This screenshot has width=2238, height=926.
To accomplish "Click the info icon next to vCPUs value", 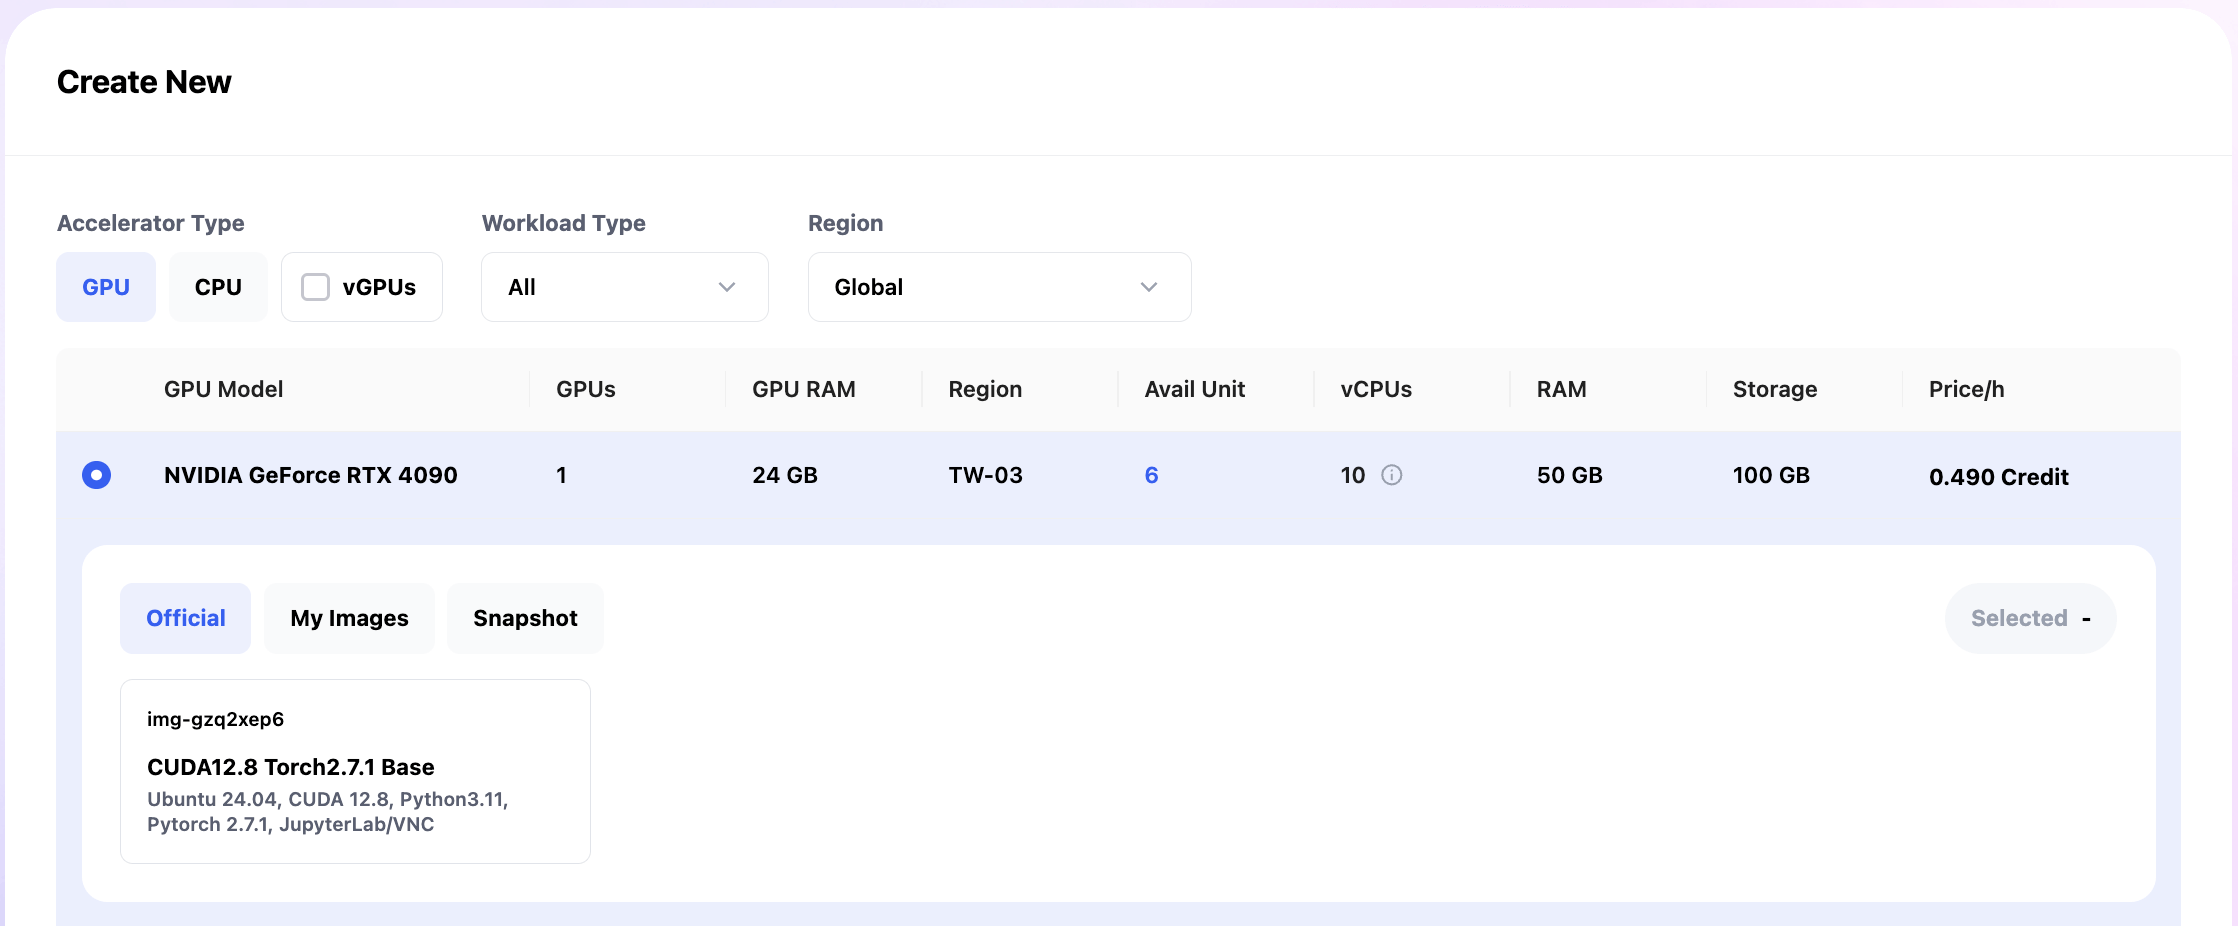I will 1391,475.
